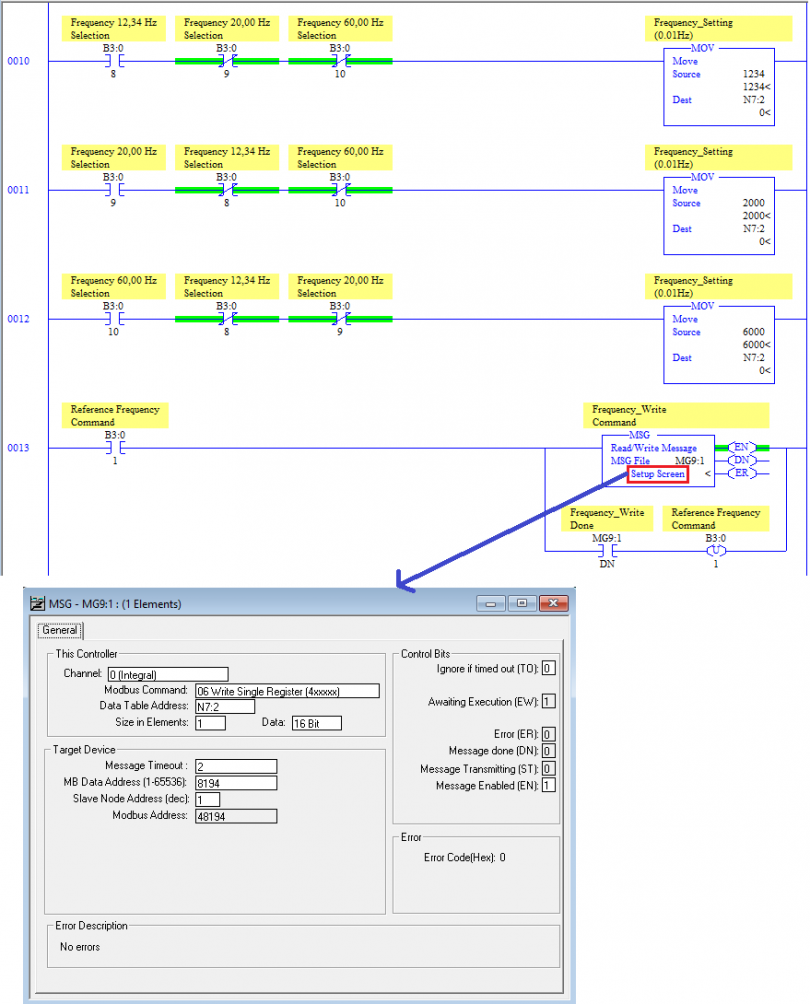Toggle the Message Enabled (EN) control bit
810x1004 pixels.
pos(547,785)
